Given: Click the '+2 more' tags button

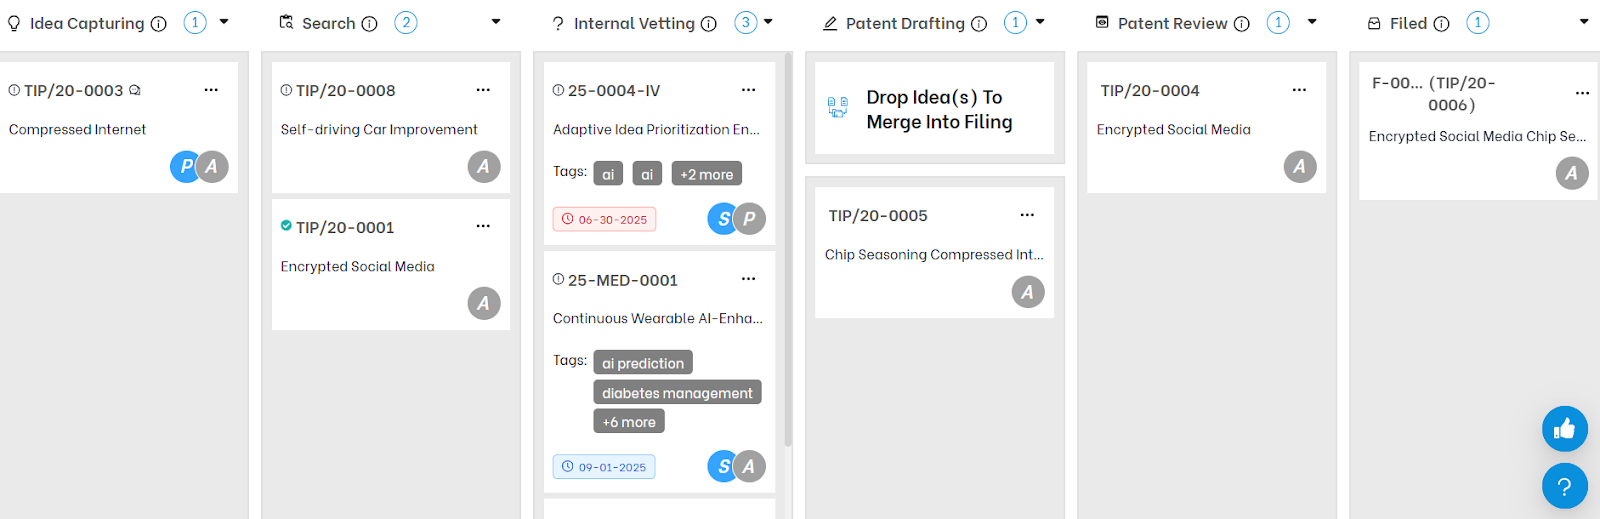Looking at the screenshot, I should (x=706, y=174).
